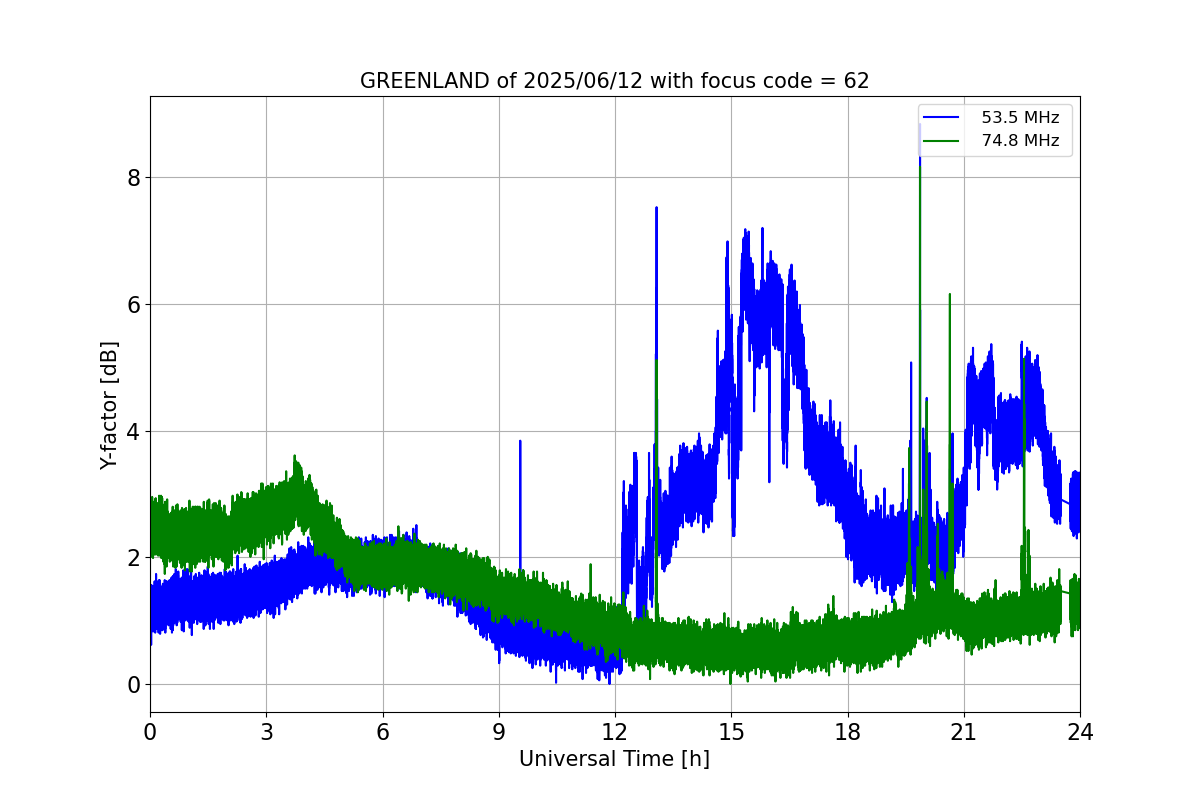This screenshot has height=800, width=1200.
Task: Click y-axis tick label 8
Action: pyautogui.click(x=133, y=178)
